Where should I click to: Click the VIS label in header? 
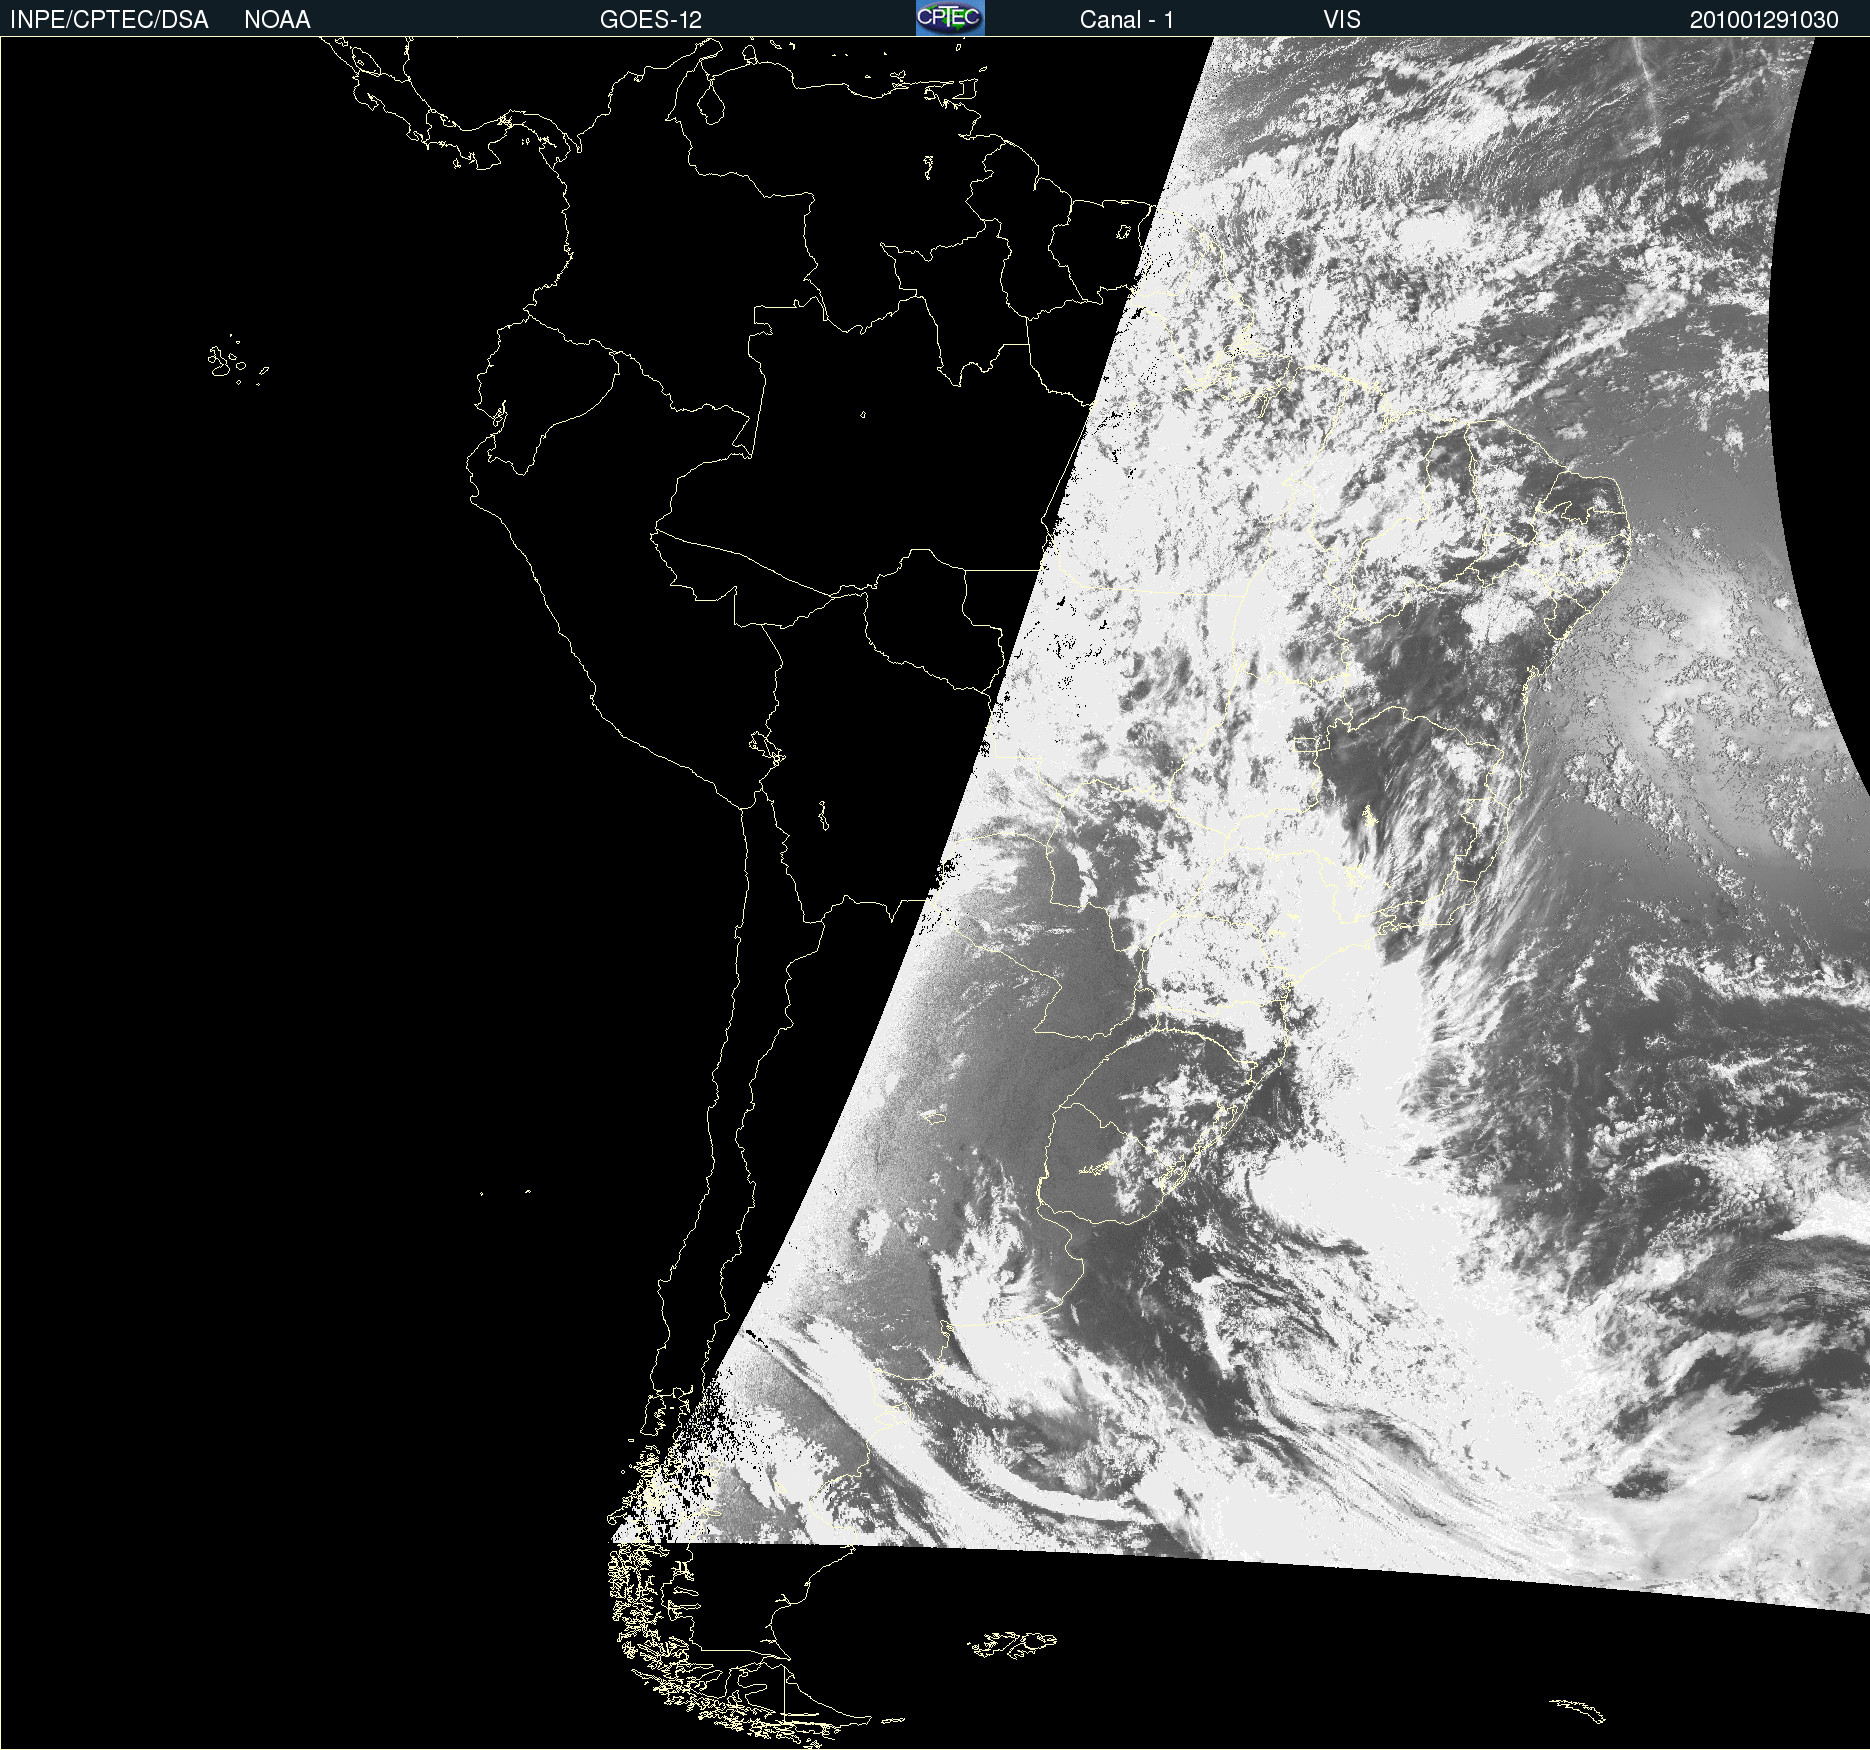(1342, 20)
